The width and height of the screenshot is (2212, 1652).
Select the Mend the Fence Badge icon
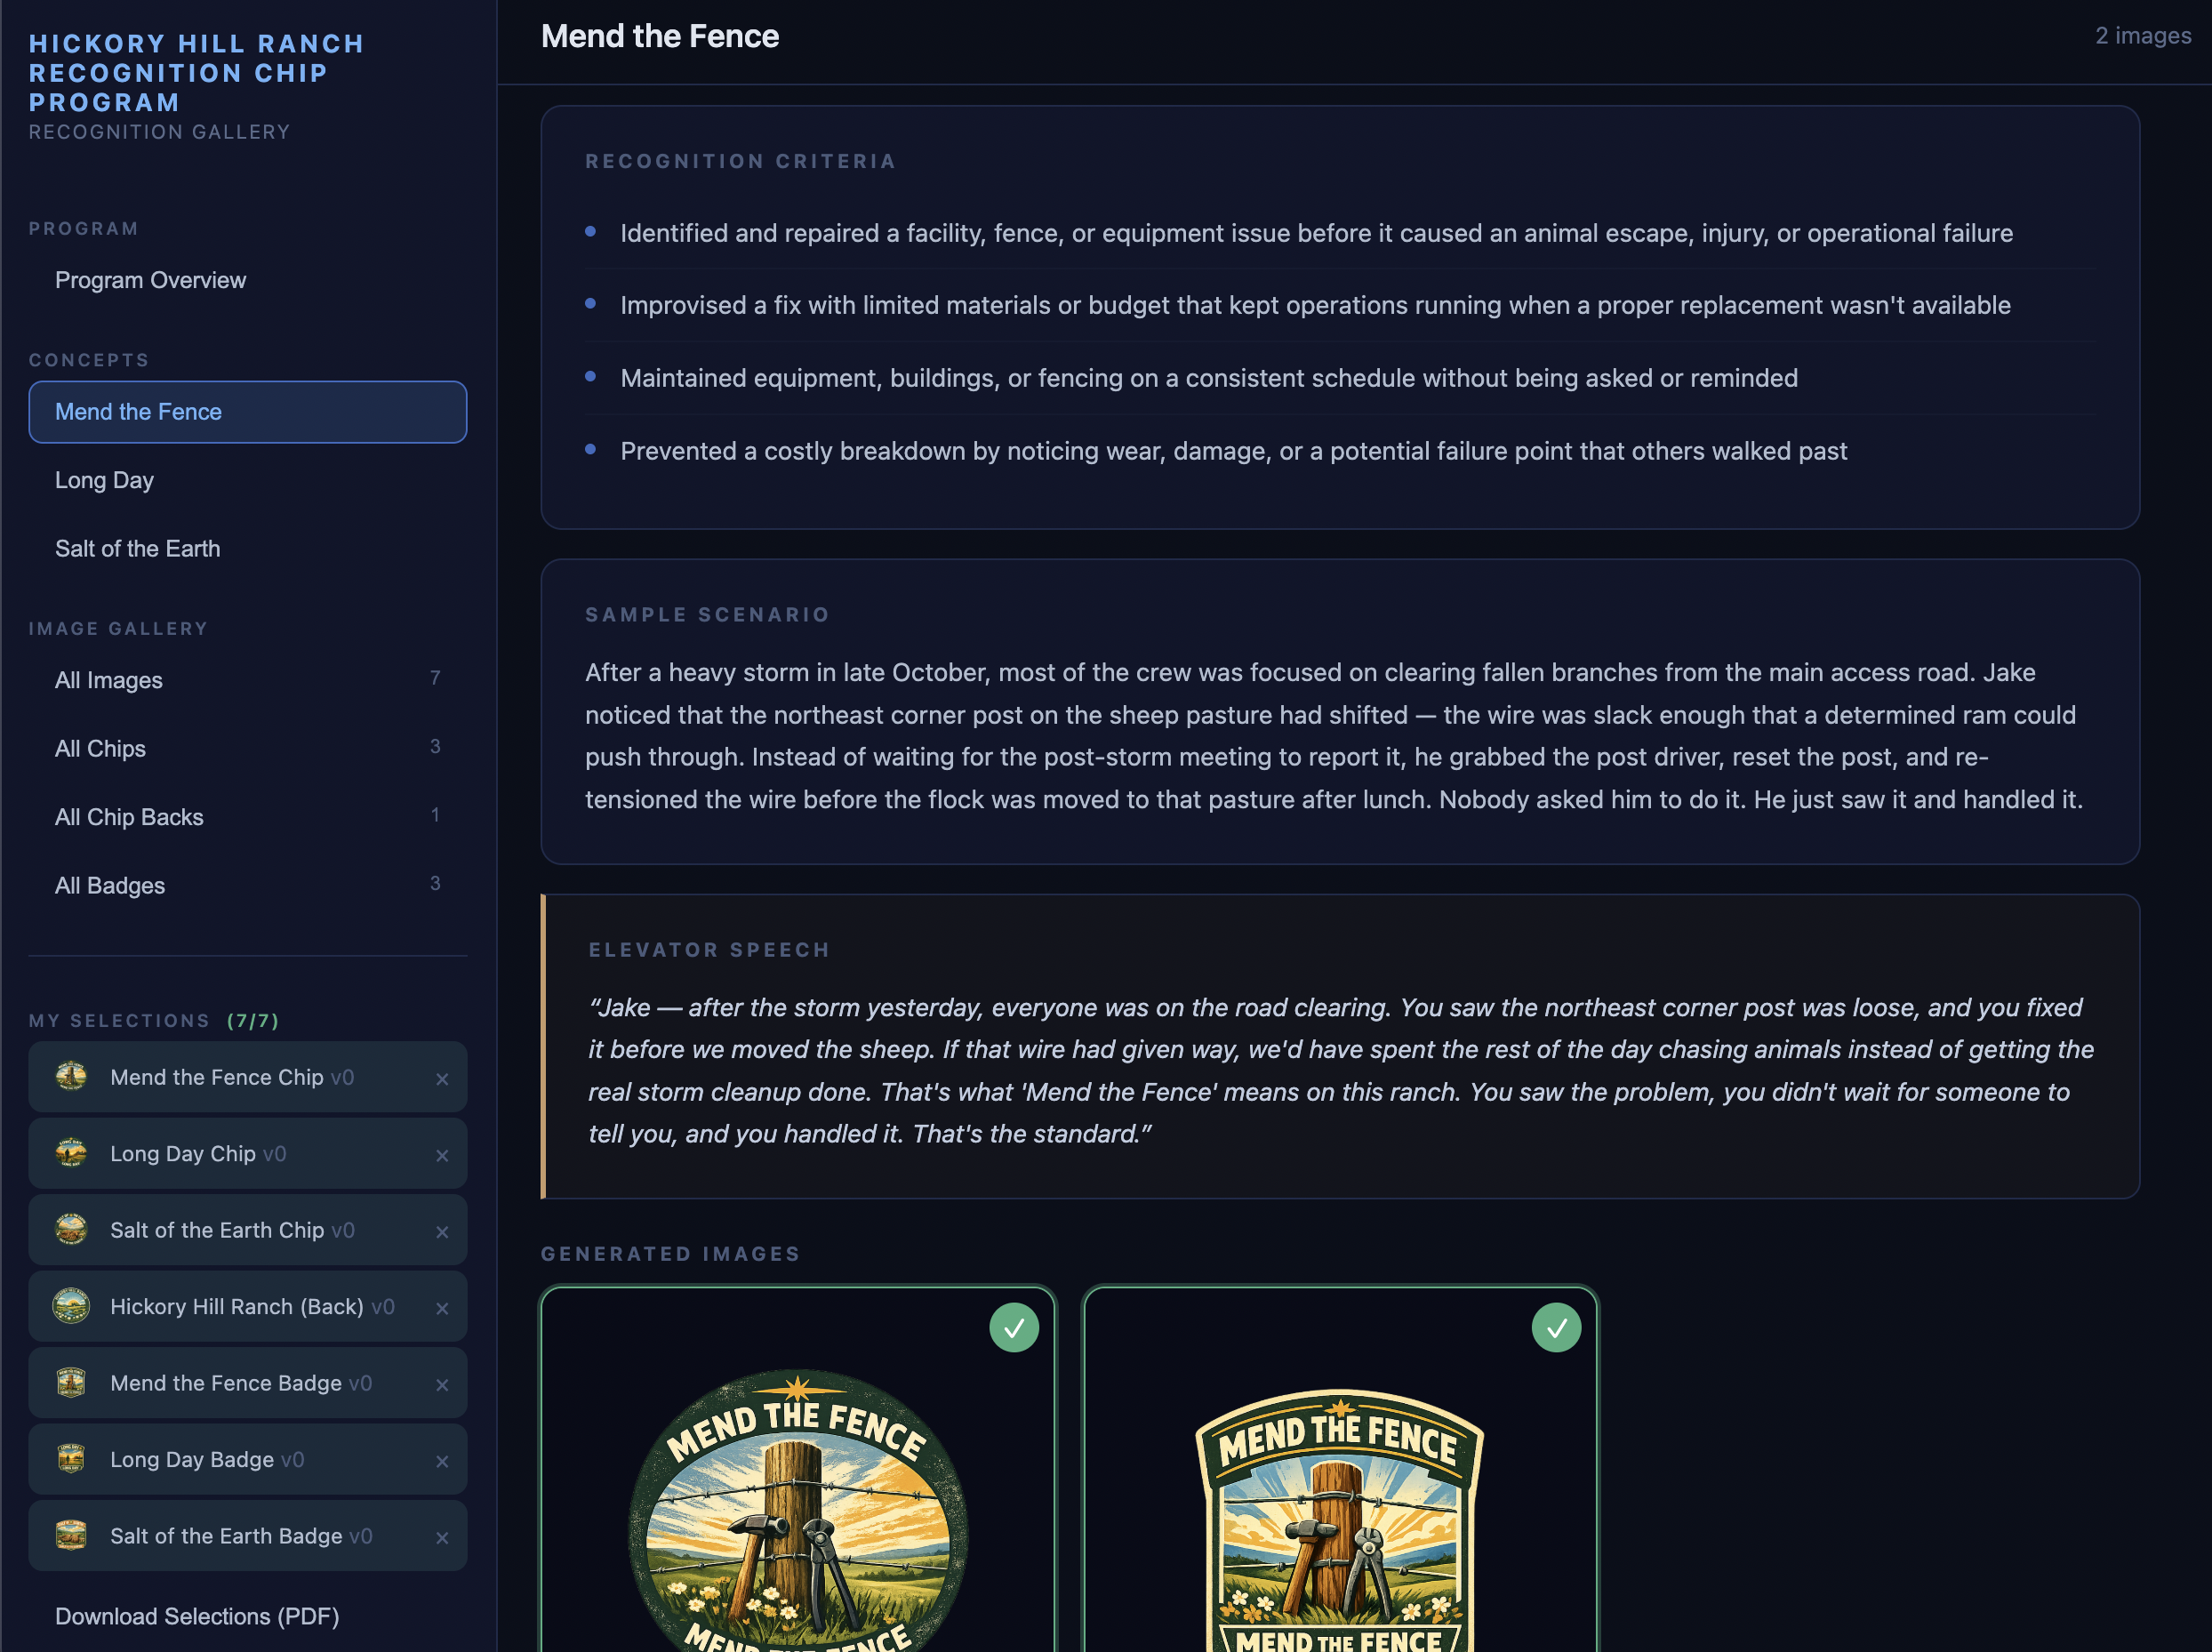coord(71,1383)
